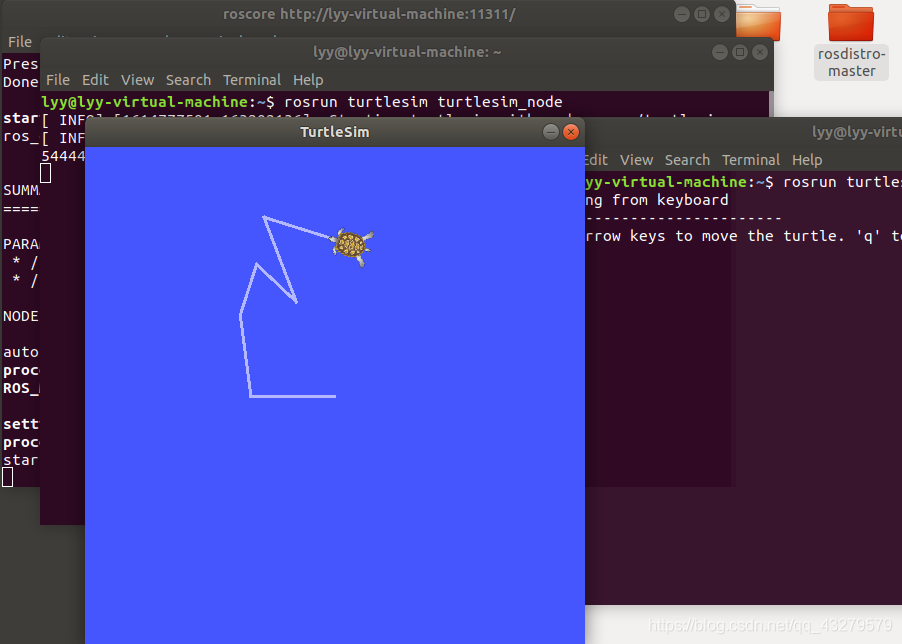Open Search menu in turtlesim_node terminal
Screen dimensions: 902x644
point(188,80)
